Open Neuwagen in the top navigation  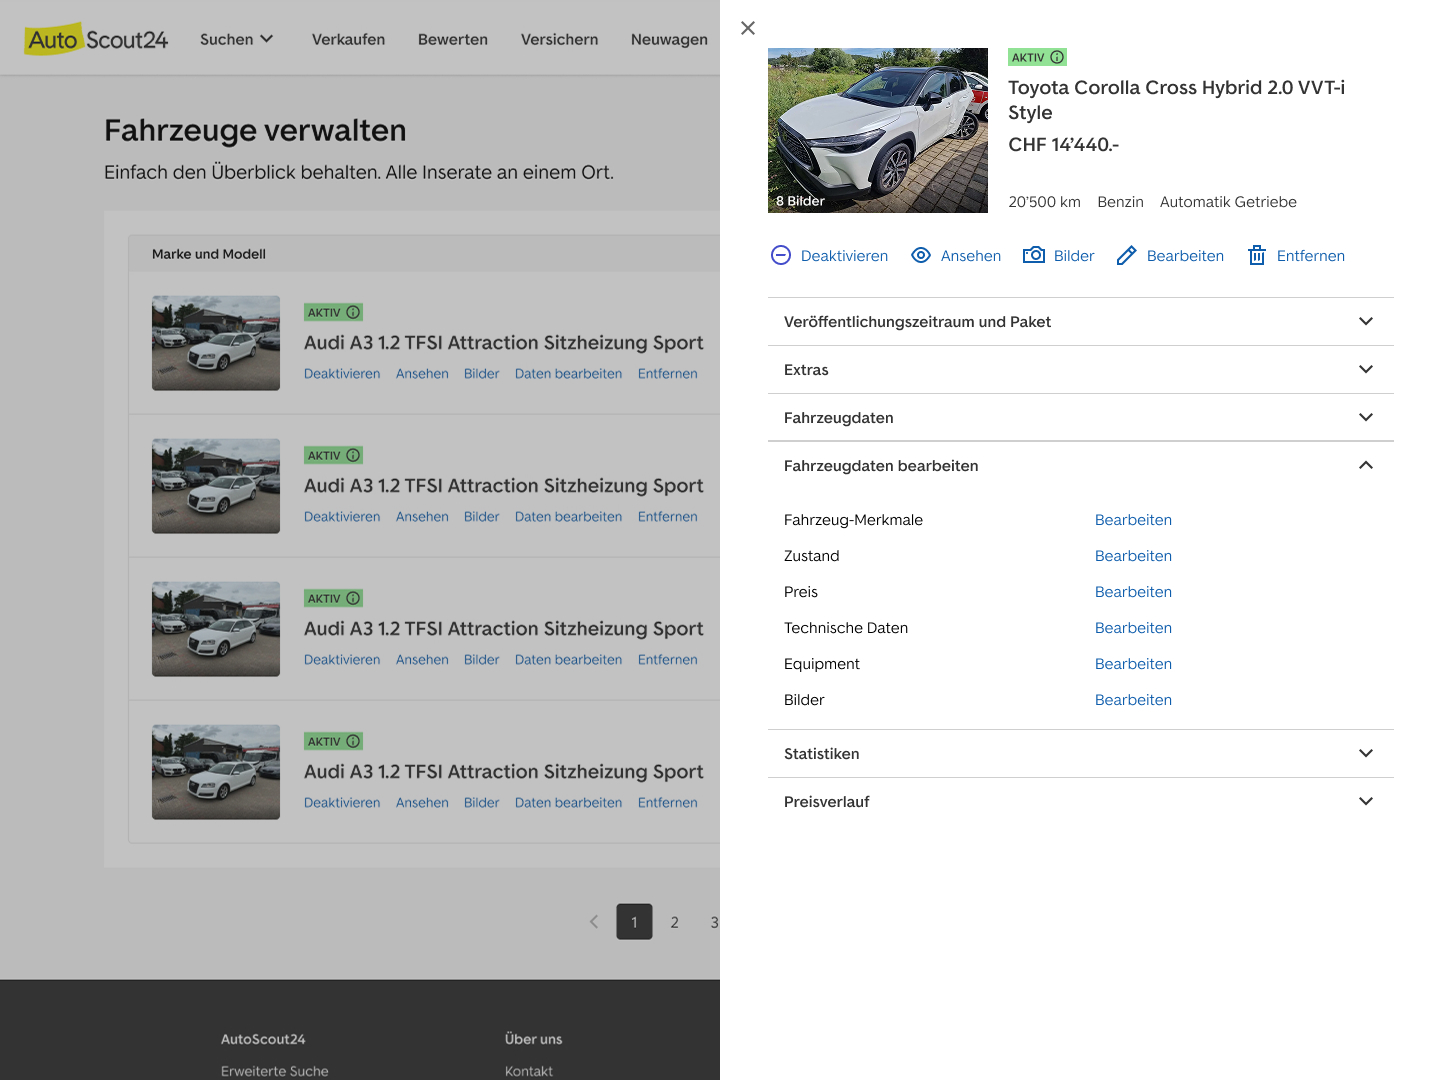tap(669, 39)
